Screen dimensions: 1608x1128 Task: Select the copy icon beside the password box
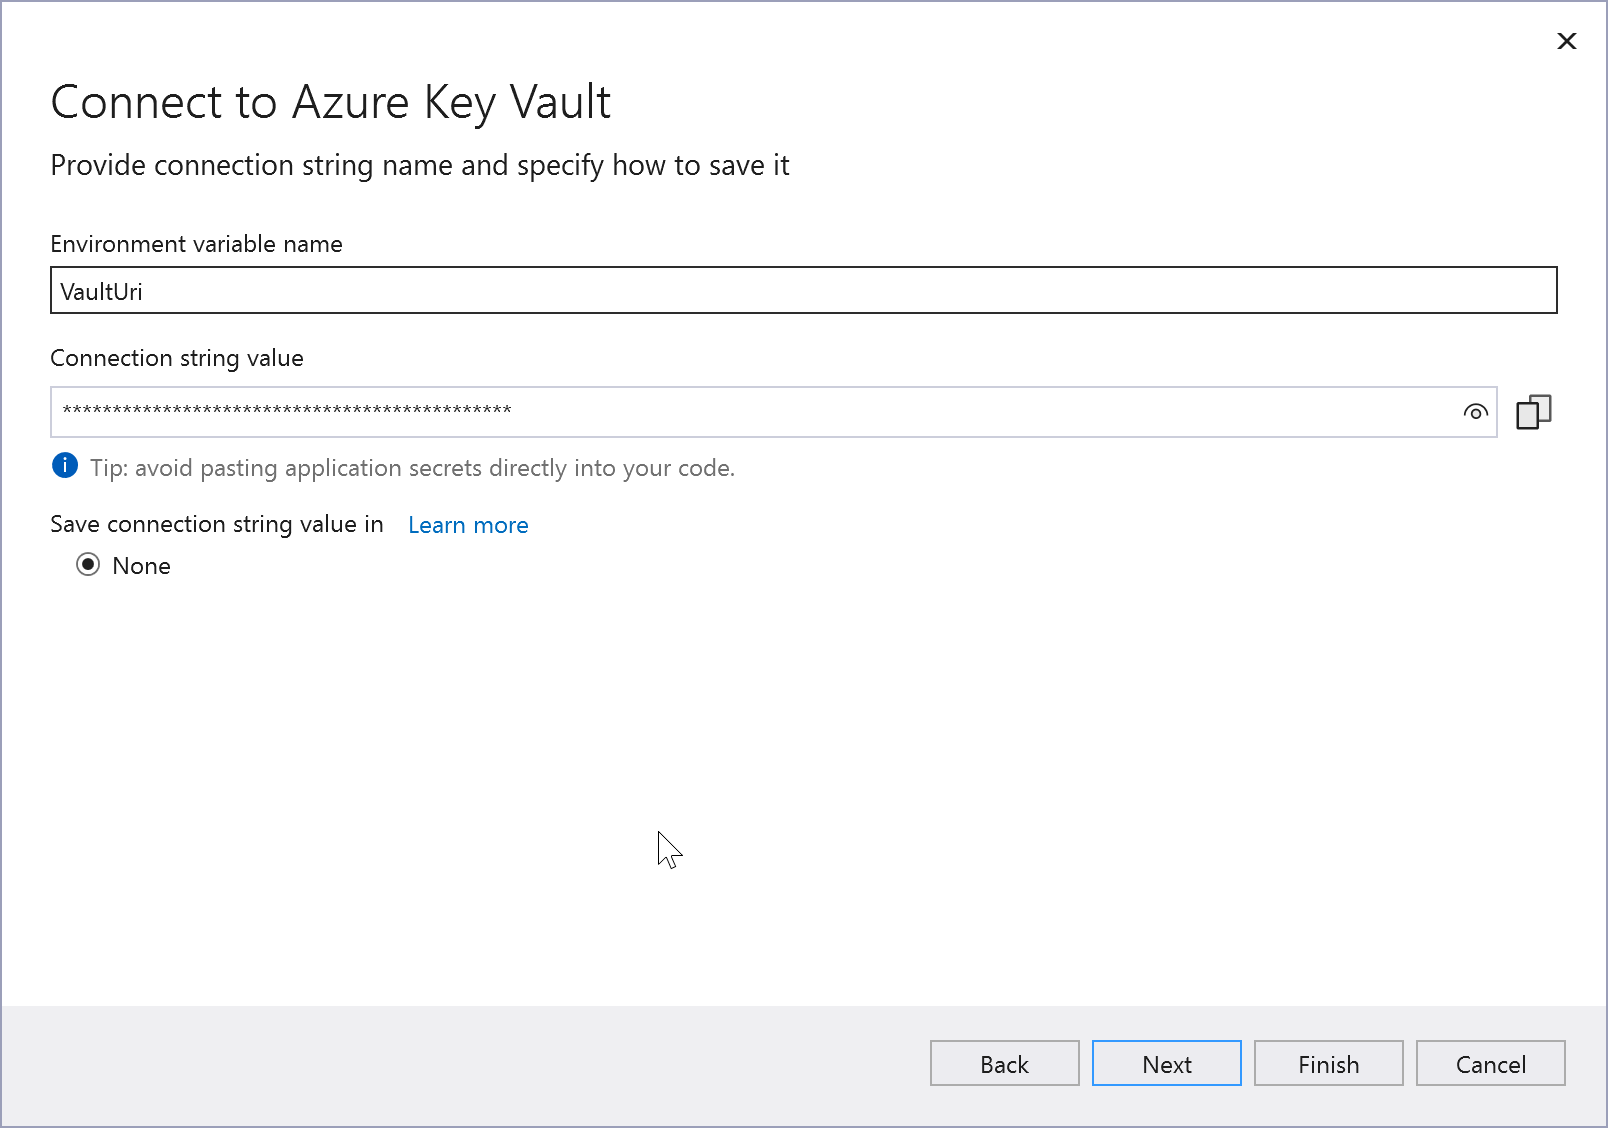coord(1534,411)
